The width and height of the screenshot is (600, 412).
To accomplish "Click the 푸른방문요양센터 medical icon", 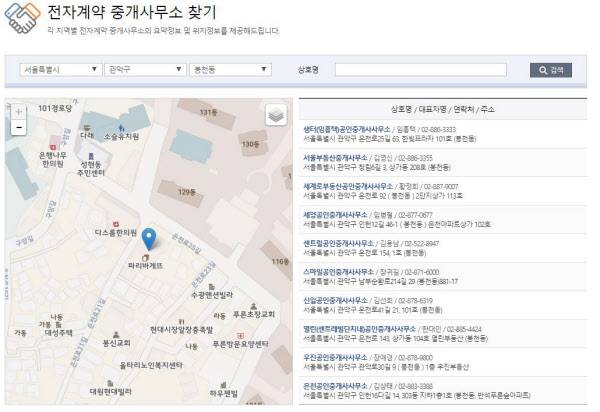I will pos(240,335).
